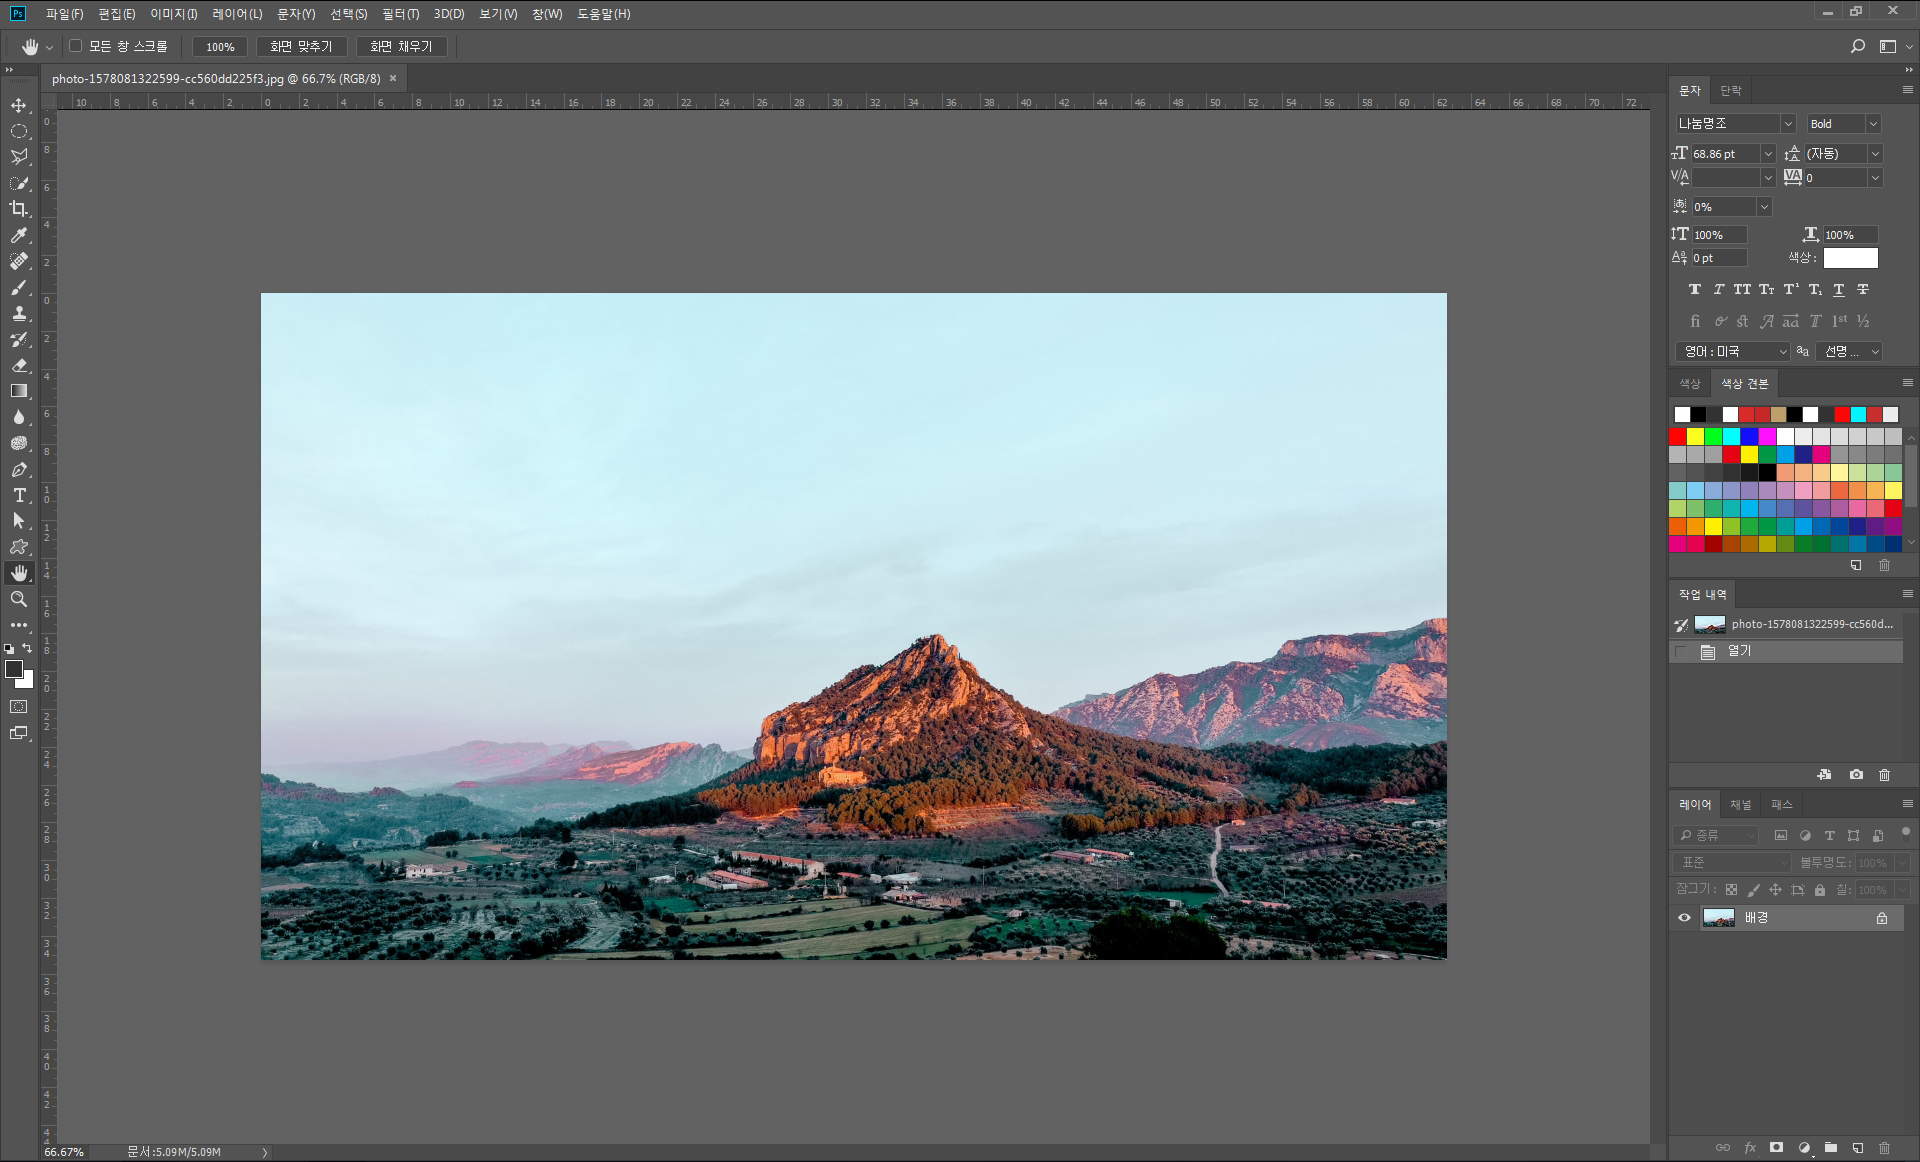This screenshot has height=1162, width=1920.
Task: Select the Crop tool
Action: (x=19, y=209)
